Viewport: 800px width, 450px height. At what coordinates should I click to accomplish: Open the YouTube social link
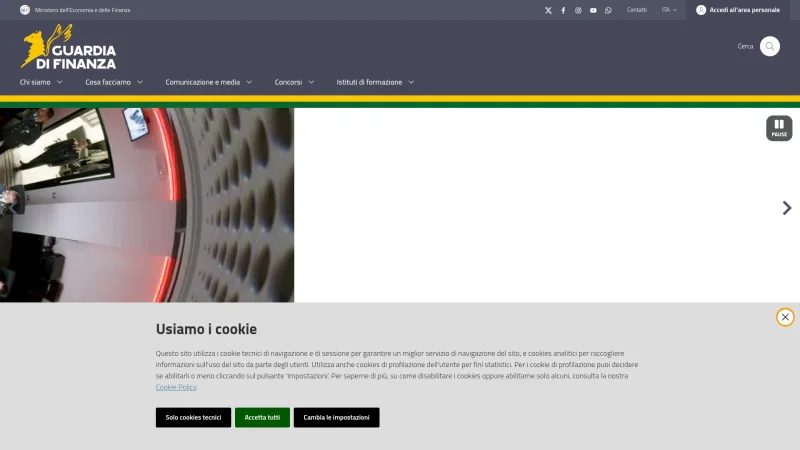coord(593,10)
